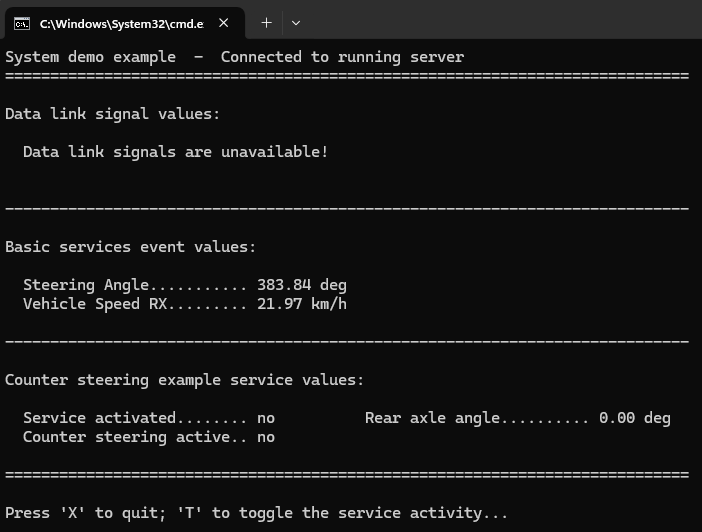Expand the new tab profile dropdown
The height and width of the screenshot is (532, 702).
point(296,23)
